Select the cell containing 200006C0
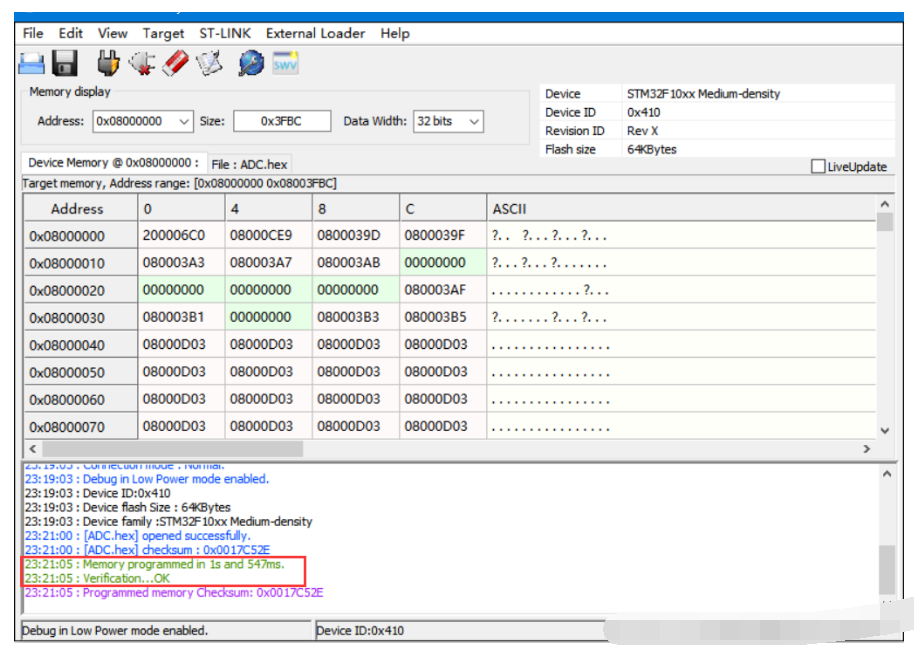914x650 pixels. 181,236
